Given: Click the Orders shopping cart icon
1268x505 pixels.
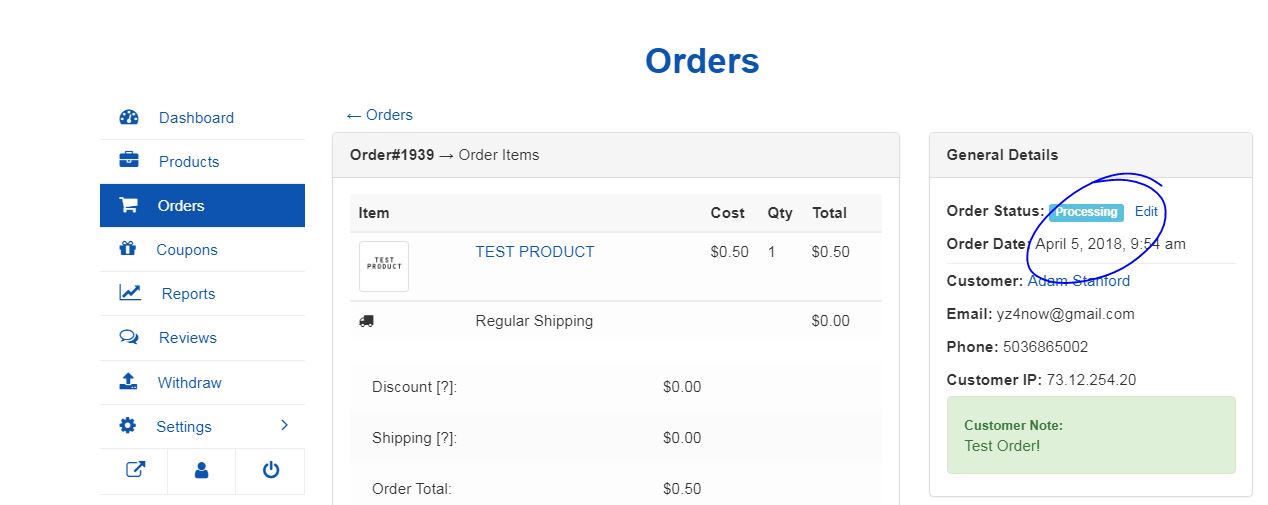Looking at the screenshot, I should click(129, 205).
